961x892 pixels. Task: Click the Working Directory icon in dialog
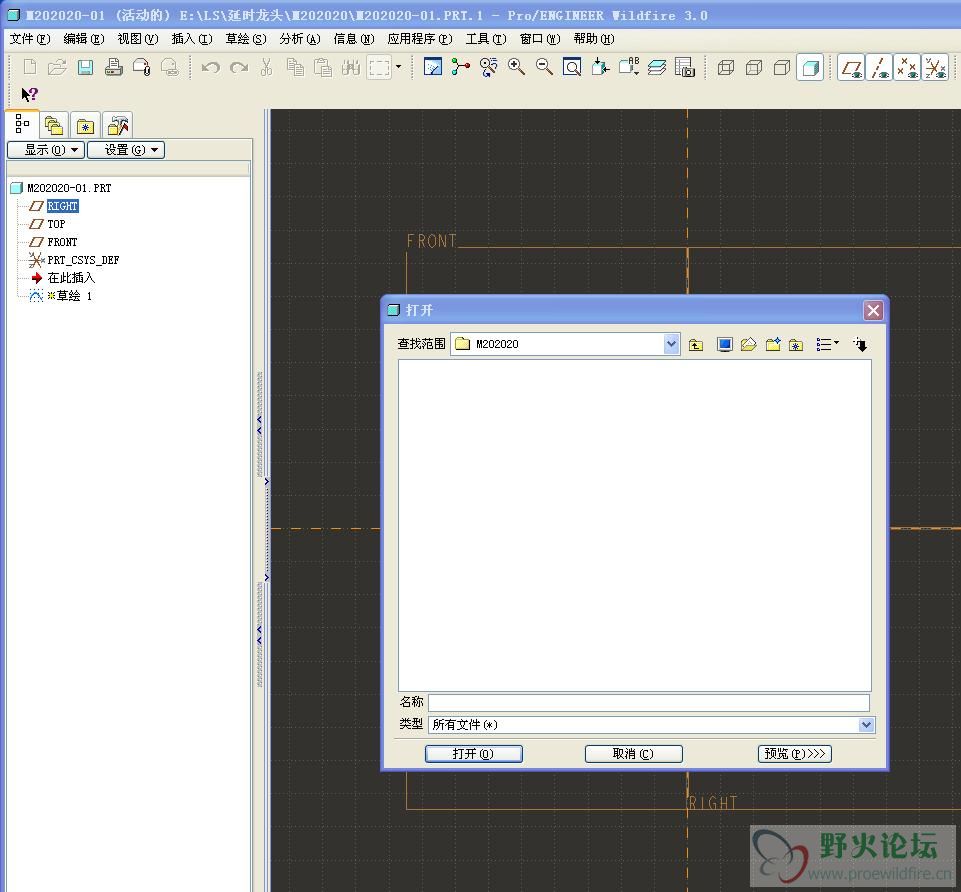(748, 345)
